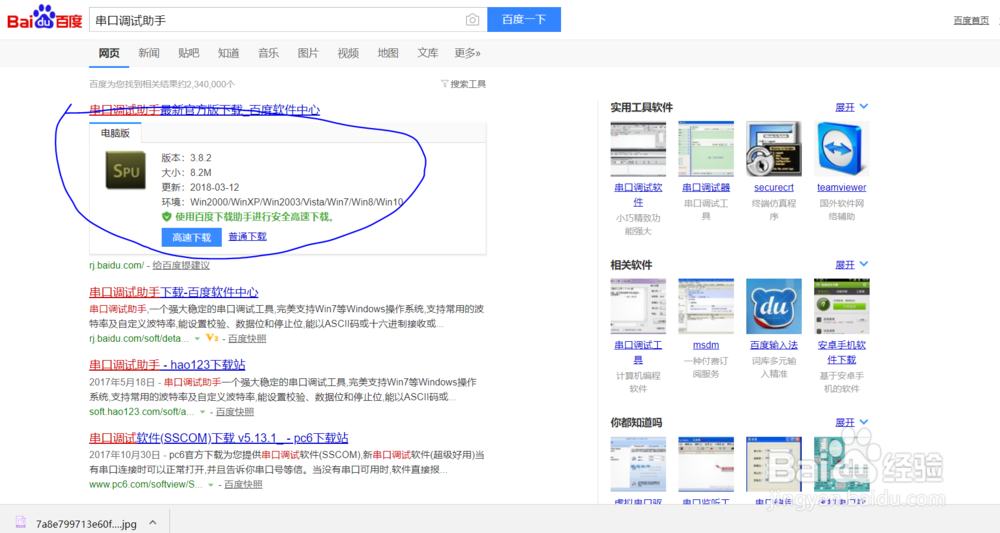Image resolution: width=1000 pixels, height=533 pixels.
Task: Open the hao123下载站 result link
Action: tap(167, 365)
